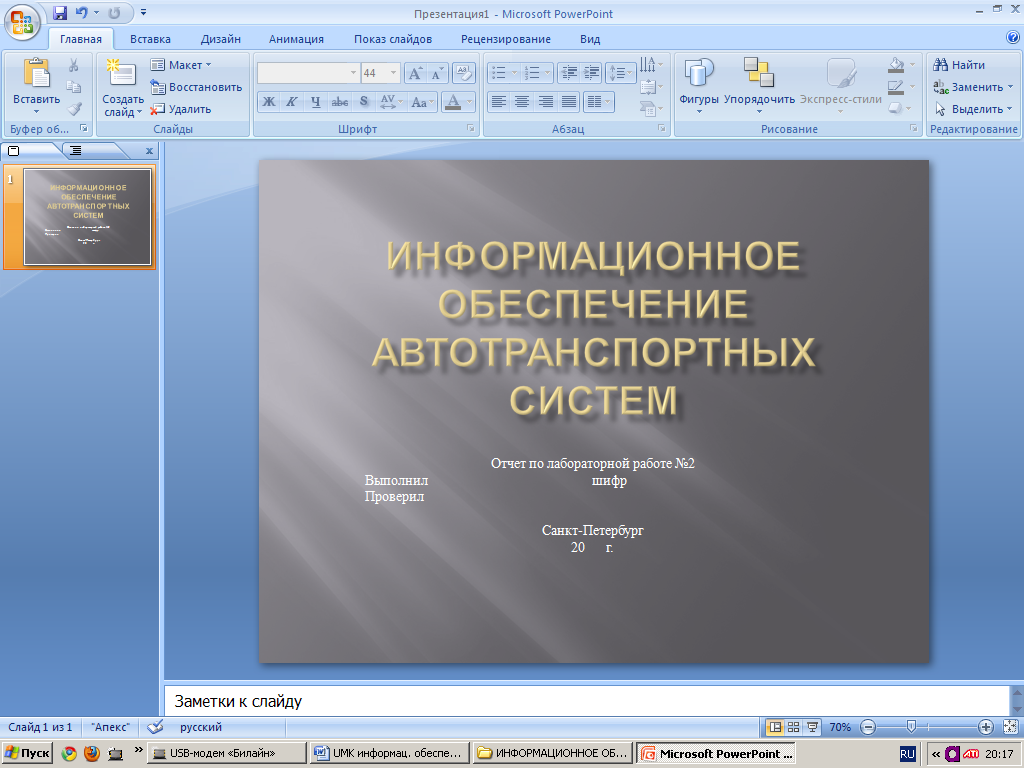This screenshot has width=1024, height=768.
Task: Increase the list indent level
Action: (591, 73)
